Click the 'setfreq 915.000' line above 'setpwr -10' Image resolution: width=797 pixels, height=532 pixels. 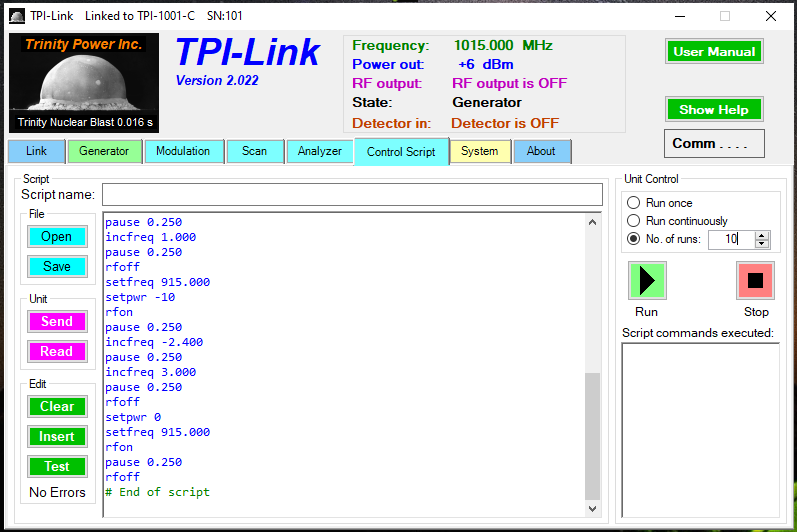coord(158,282)
